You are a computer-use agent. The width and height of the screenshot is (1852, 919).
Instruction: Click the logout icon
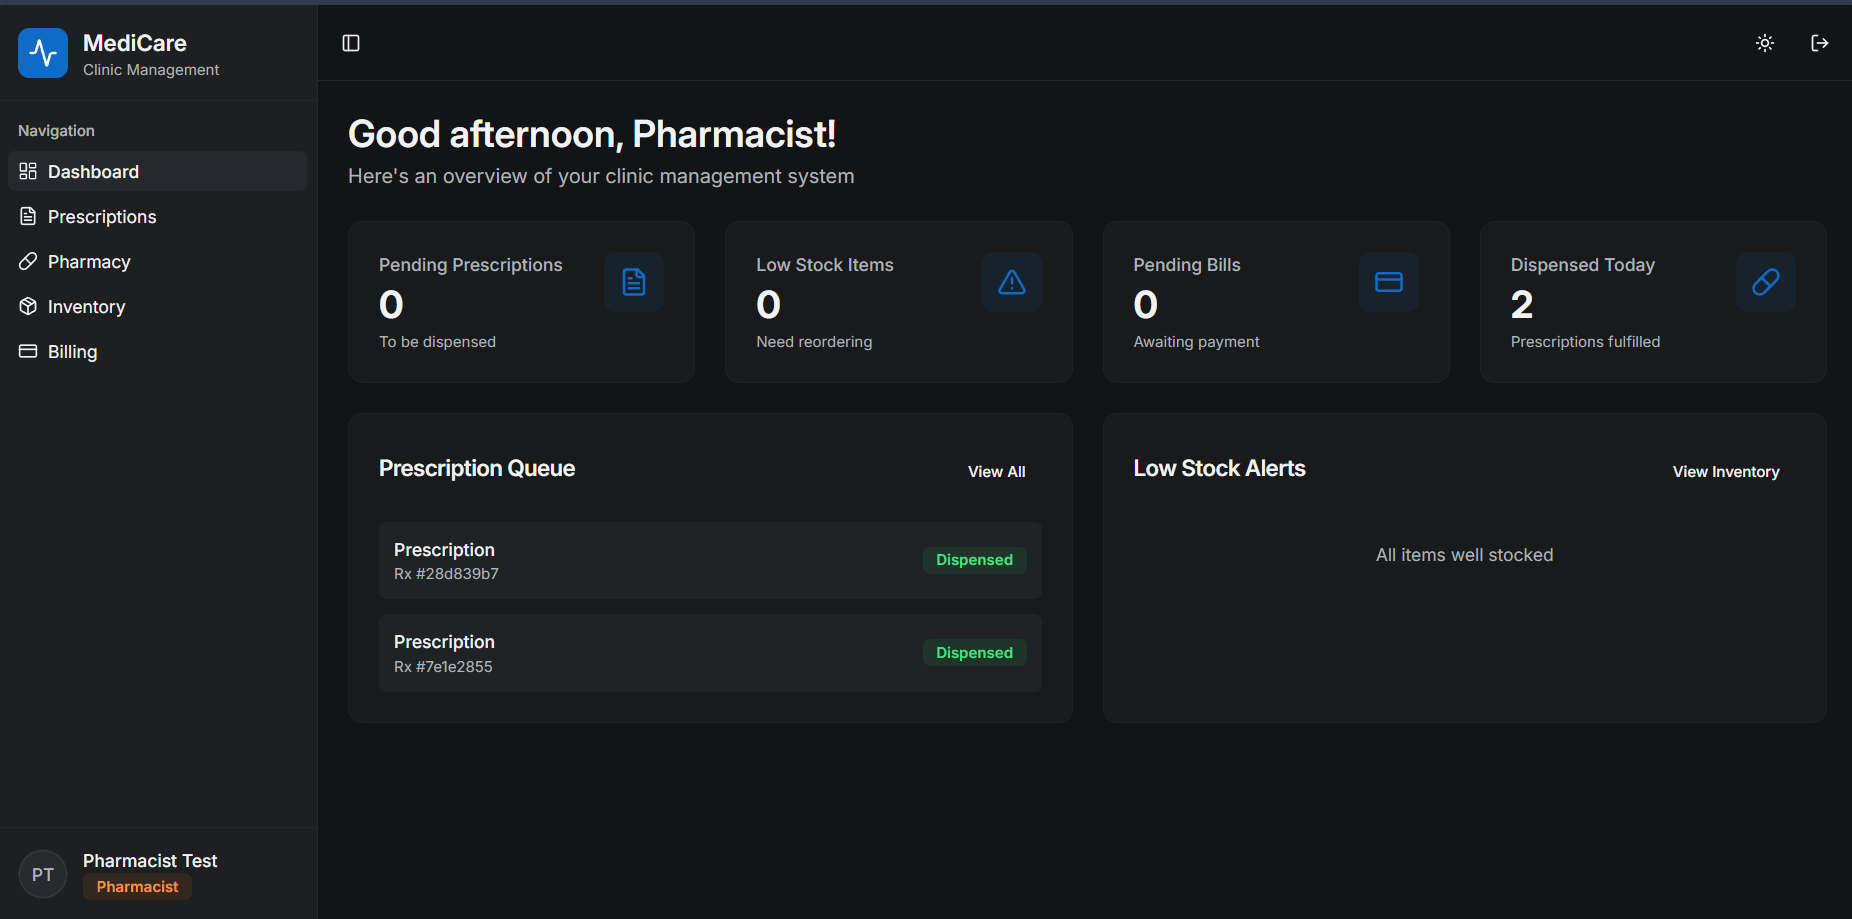click(x=1820, y=43)
